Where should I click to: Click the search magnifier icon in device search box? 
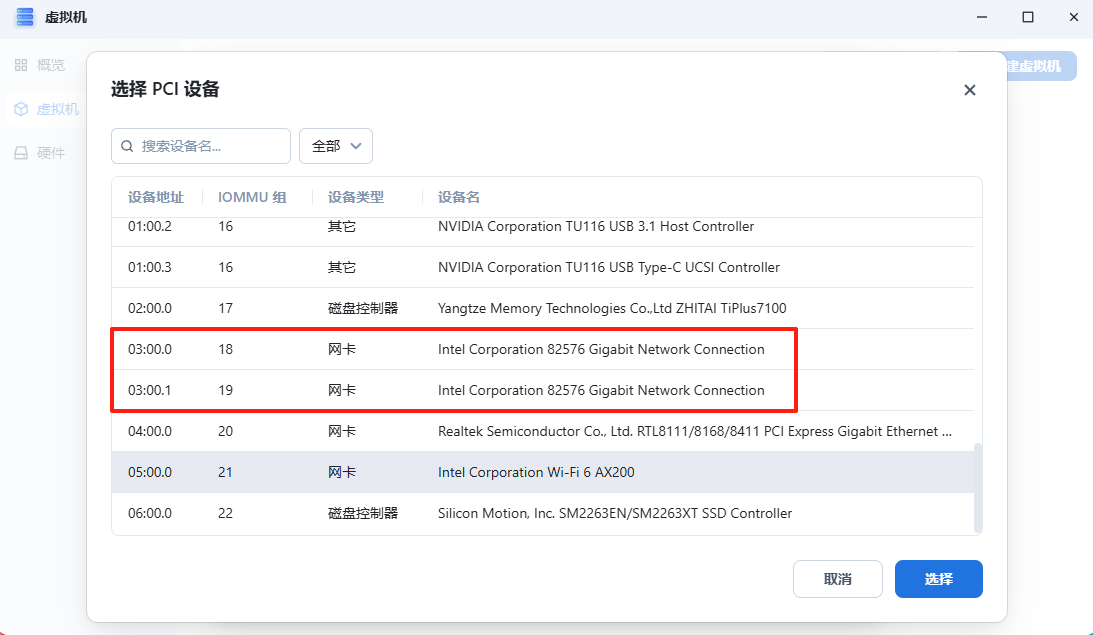coord(127,146)
